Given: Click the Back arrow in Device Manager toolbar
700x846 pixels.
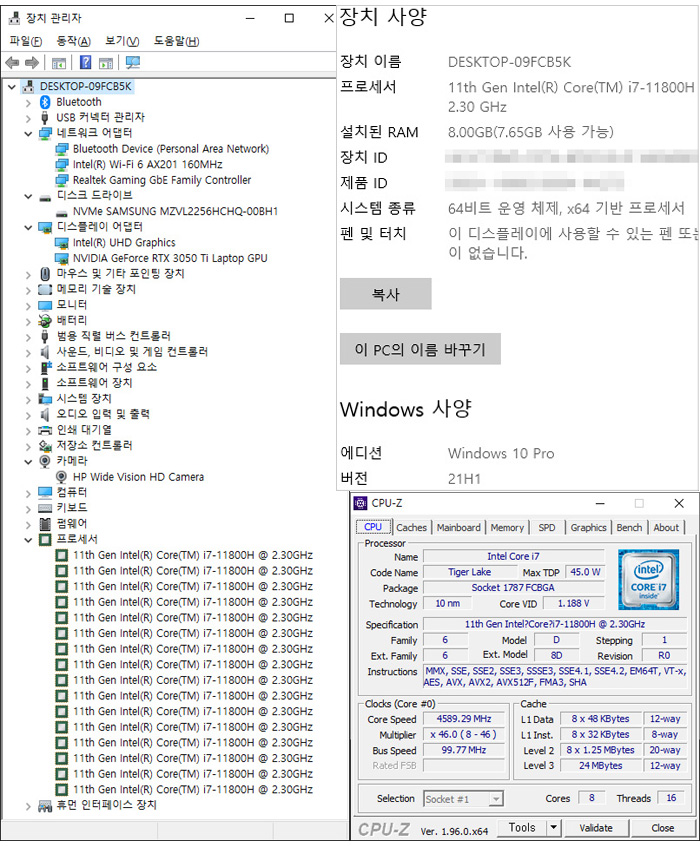Looking at the screenshot, I should [x=12, y=63].
